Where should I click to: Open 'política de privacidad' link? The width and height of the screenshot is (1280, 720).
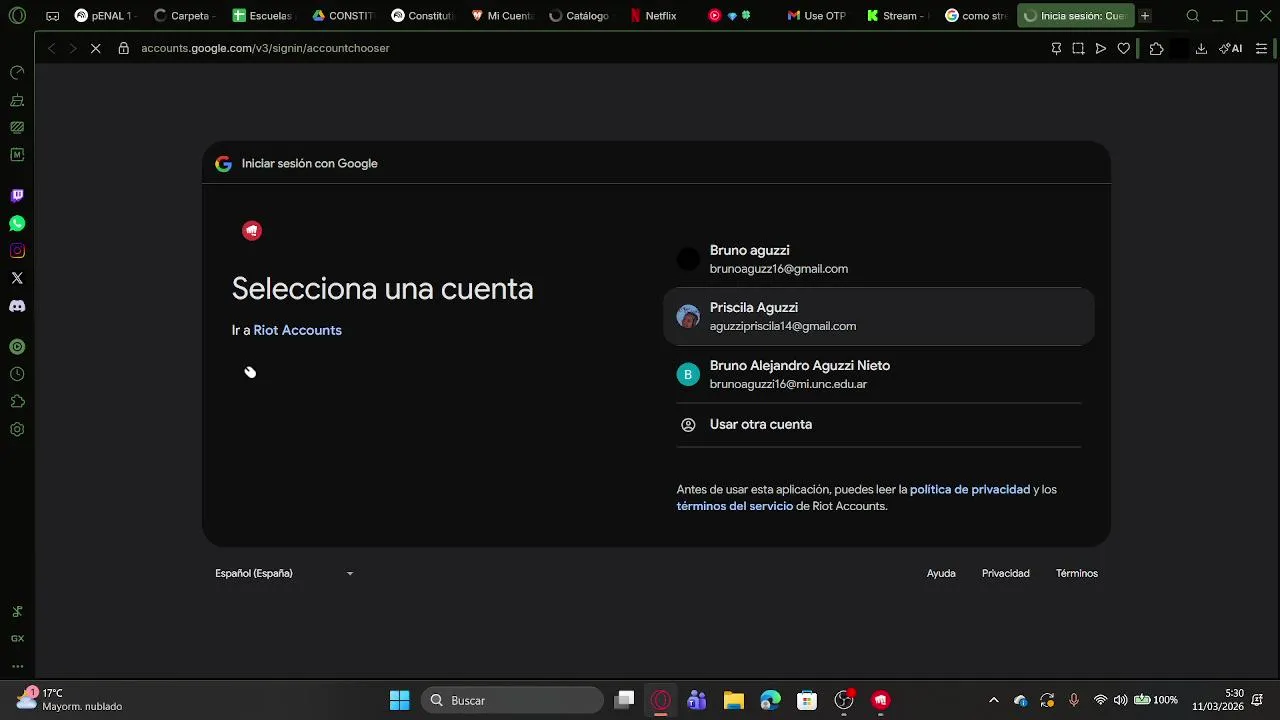tap(970, 489)
